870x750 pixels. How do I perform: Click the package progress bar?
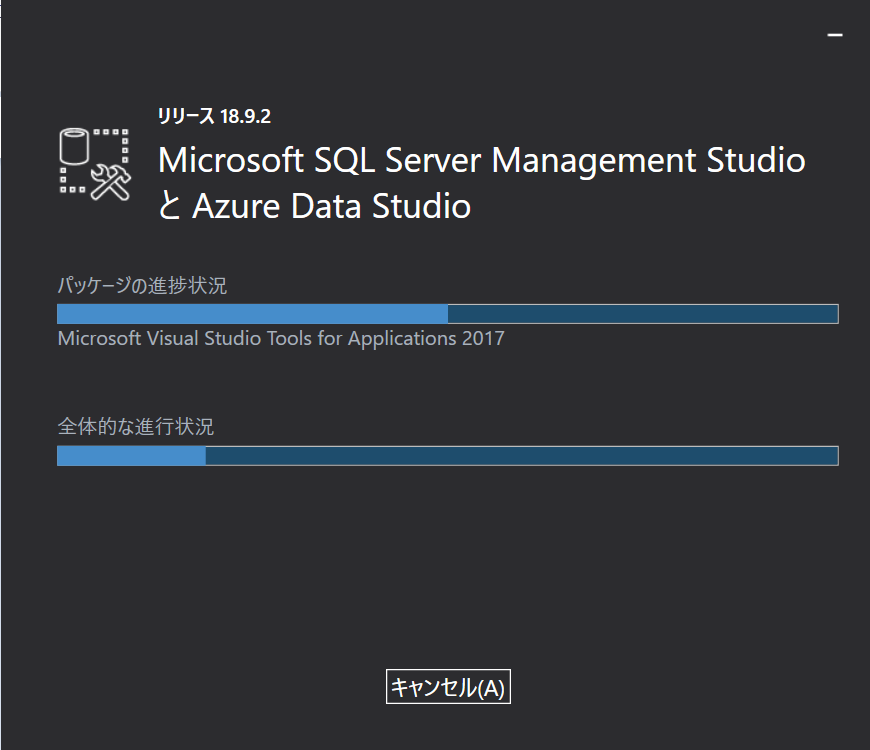tap(448, 314)
